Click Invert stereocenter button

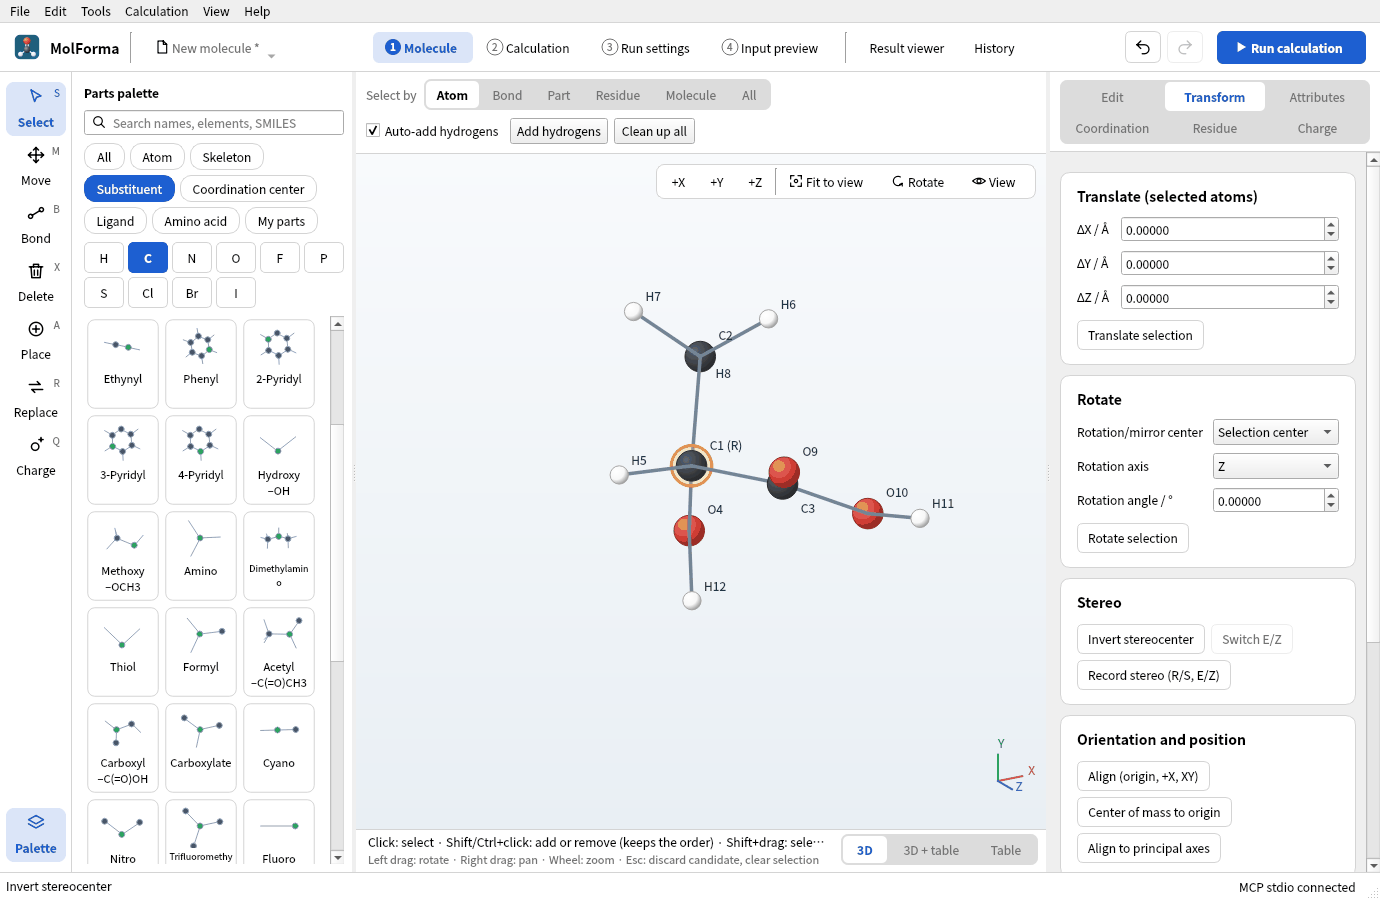(1141, 639)
